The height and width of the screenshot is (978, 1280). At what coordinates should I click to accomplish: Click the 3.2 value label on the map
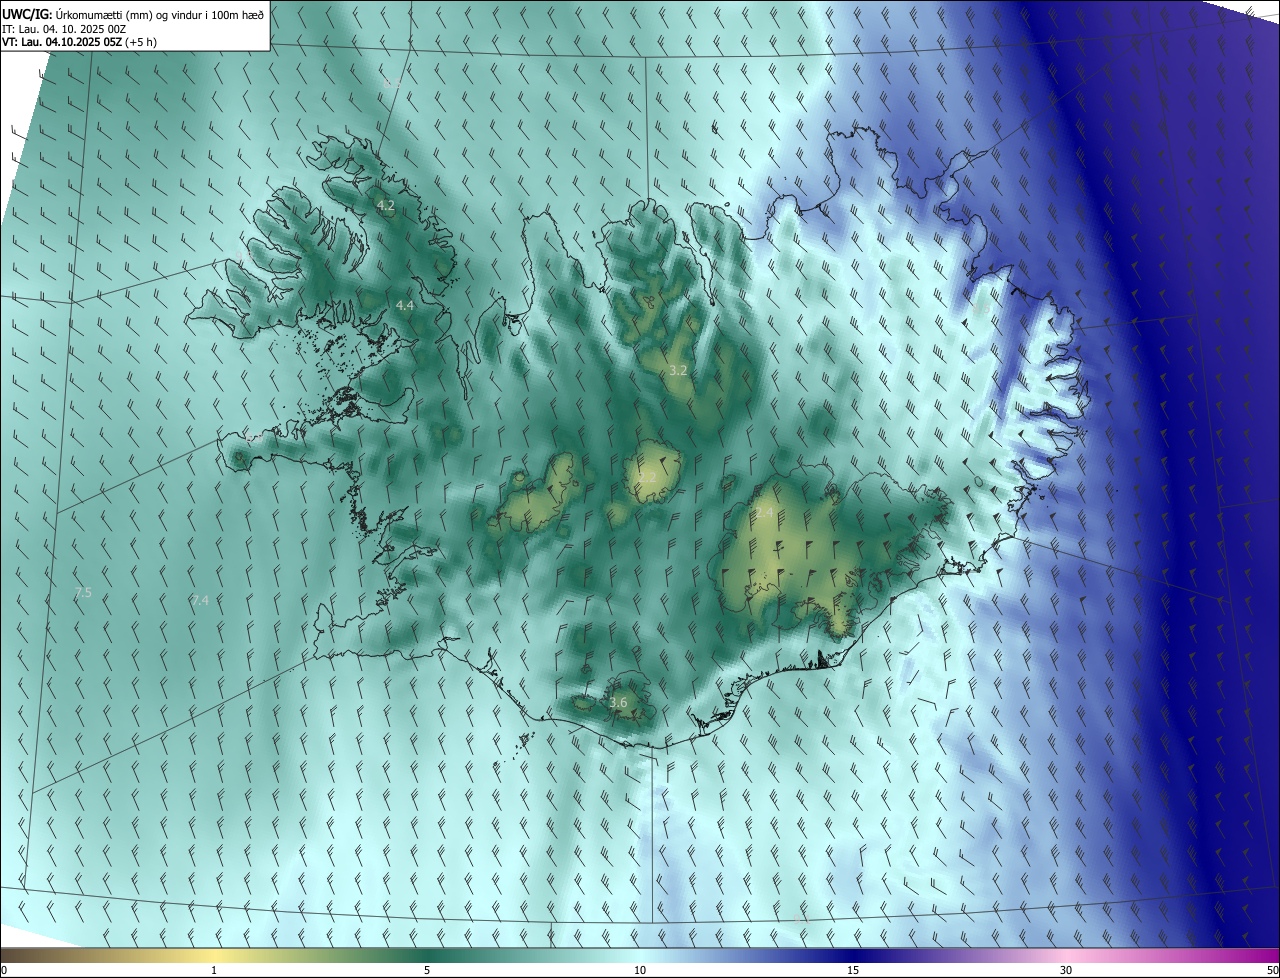[x=678, y=370]
